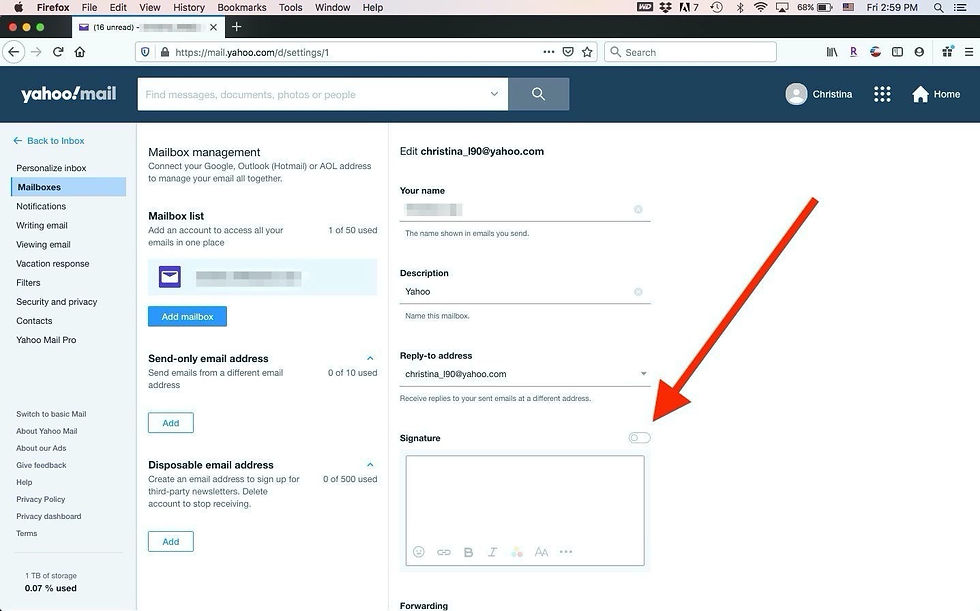
Task: Enable the Signature toggle
Action: [x=639, y=437]
